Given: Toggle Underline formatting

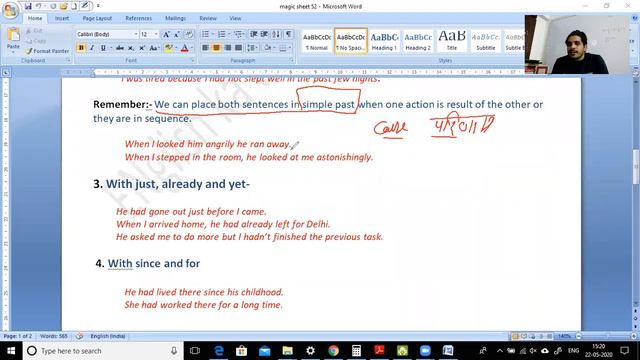Looking at the screenshot, I should [x=103, y=48].
